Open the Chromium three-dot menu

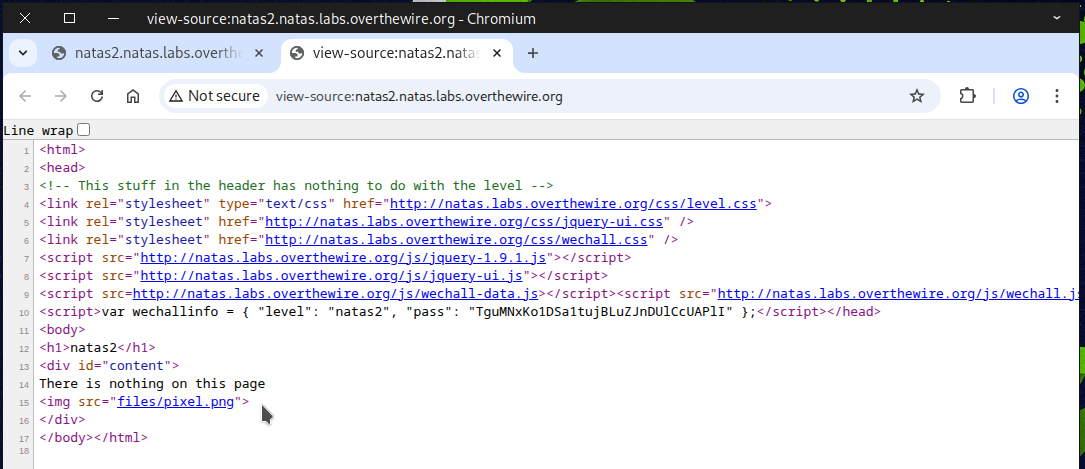[1057, 96]
